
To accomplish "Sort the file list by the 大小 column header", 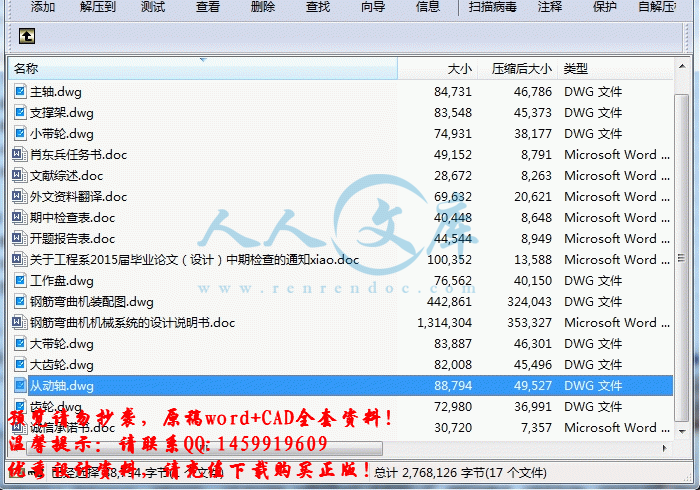I will coord(438,69).
